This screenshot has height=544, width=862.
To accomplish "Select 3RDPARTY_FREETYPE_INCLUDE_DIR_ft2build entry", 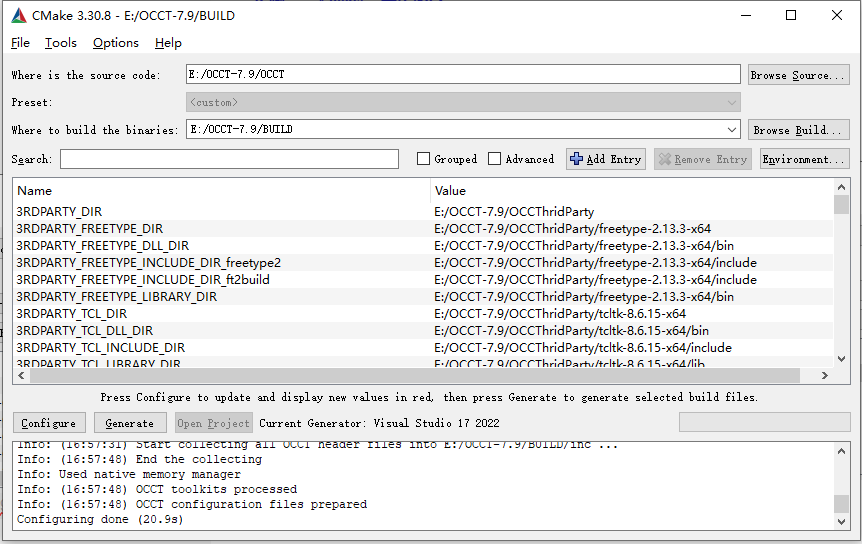I will tap(143, 280).
